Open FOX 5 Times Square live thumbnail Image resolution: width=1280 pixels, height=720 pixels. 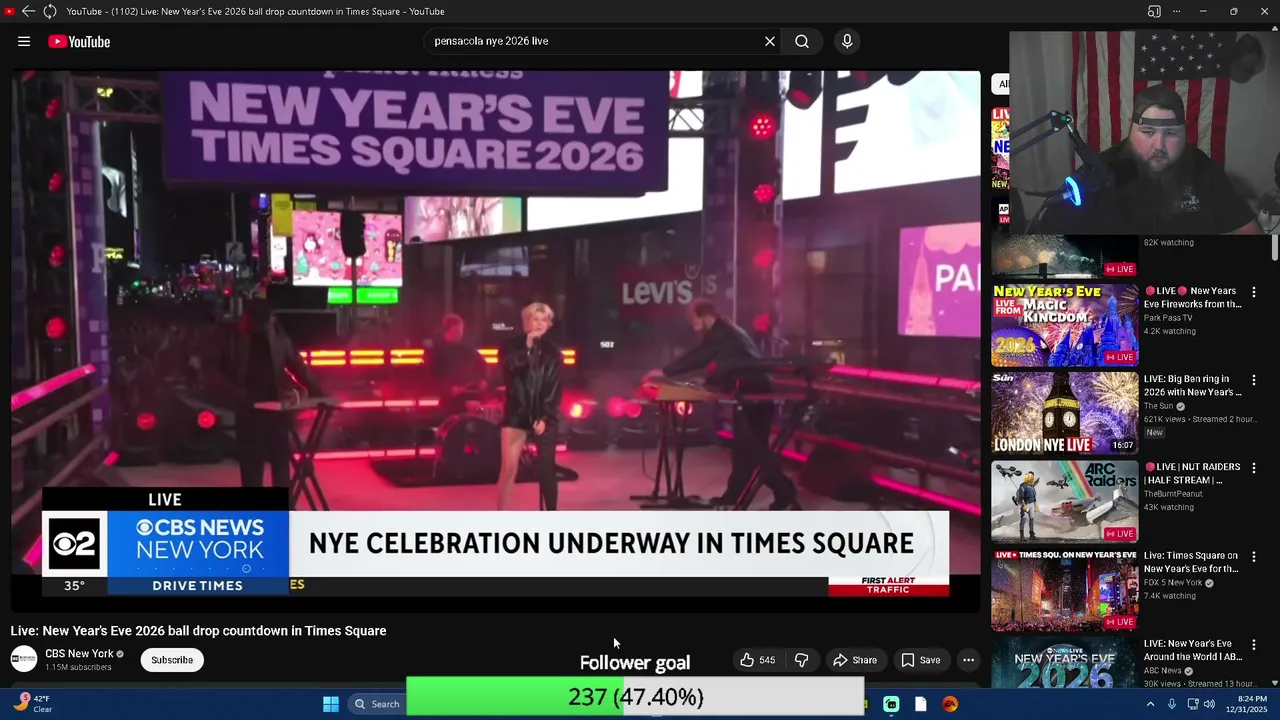click(x=1065, y=589)
